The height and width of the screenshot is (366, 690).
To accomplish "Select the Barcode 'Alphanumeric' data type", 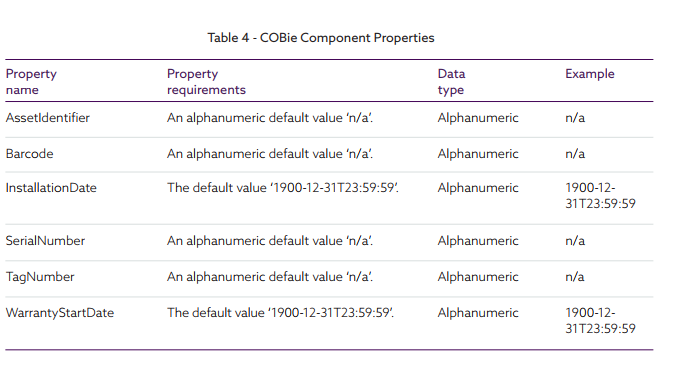I will pyautogui.click(x=478, y=154).
